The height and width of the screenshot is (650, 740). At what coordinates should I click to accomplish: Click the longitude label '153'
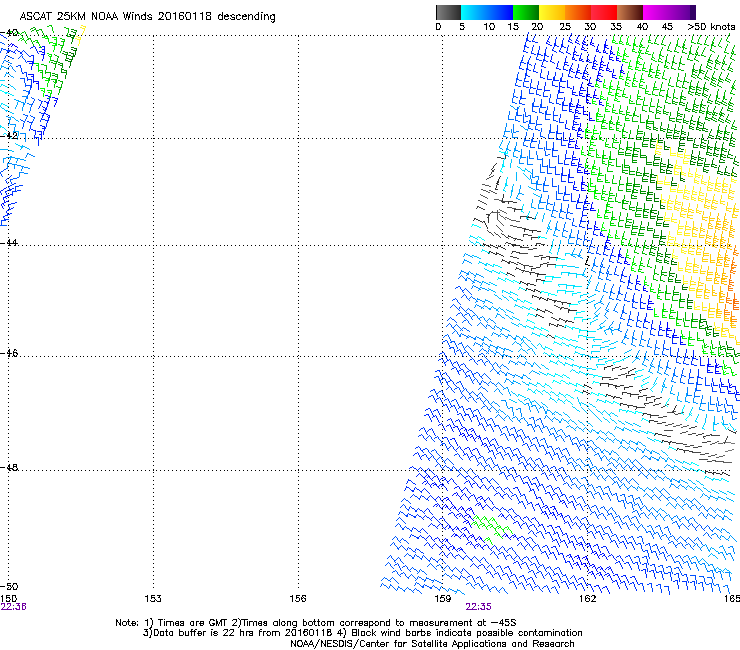tap(153, 599)
